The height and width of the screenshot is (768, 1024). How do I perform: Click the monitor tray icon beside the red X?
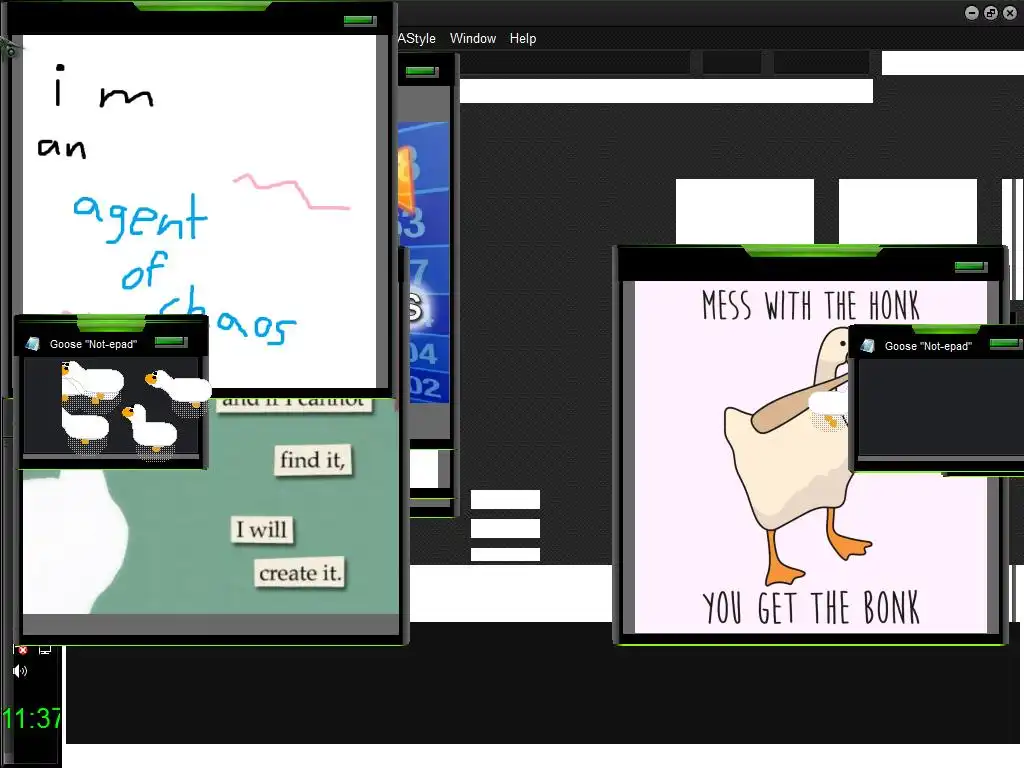click(x=44, y=650)
